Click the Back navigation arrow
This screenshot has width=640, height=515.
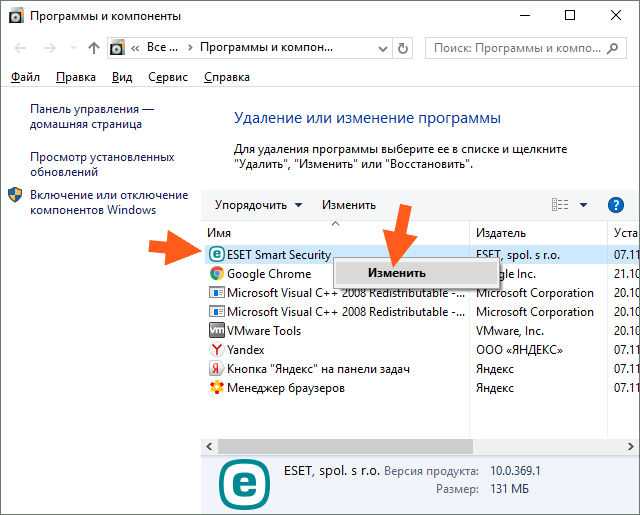click(x=20, y=48)
